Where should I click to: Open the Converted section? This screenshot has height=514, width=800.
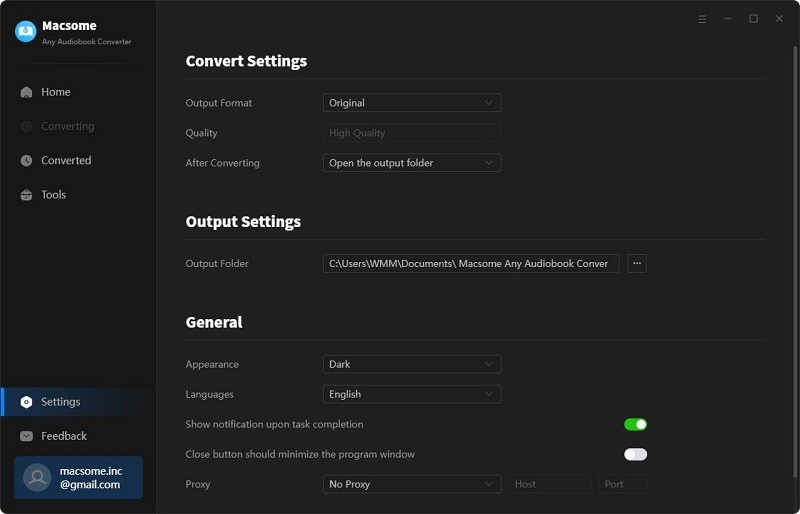pos(78,160)
